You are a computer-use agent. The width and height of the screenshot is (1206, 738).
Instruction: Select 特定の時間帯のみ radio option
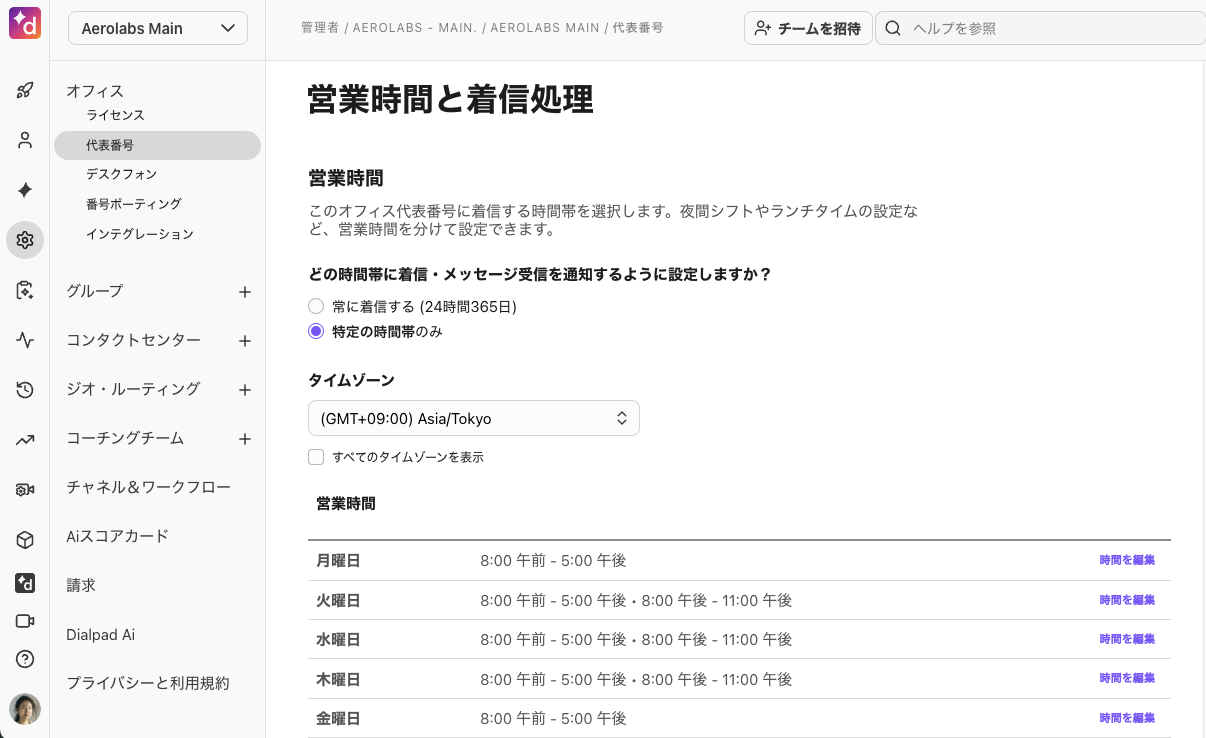click(316, 331)
